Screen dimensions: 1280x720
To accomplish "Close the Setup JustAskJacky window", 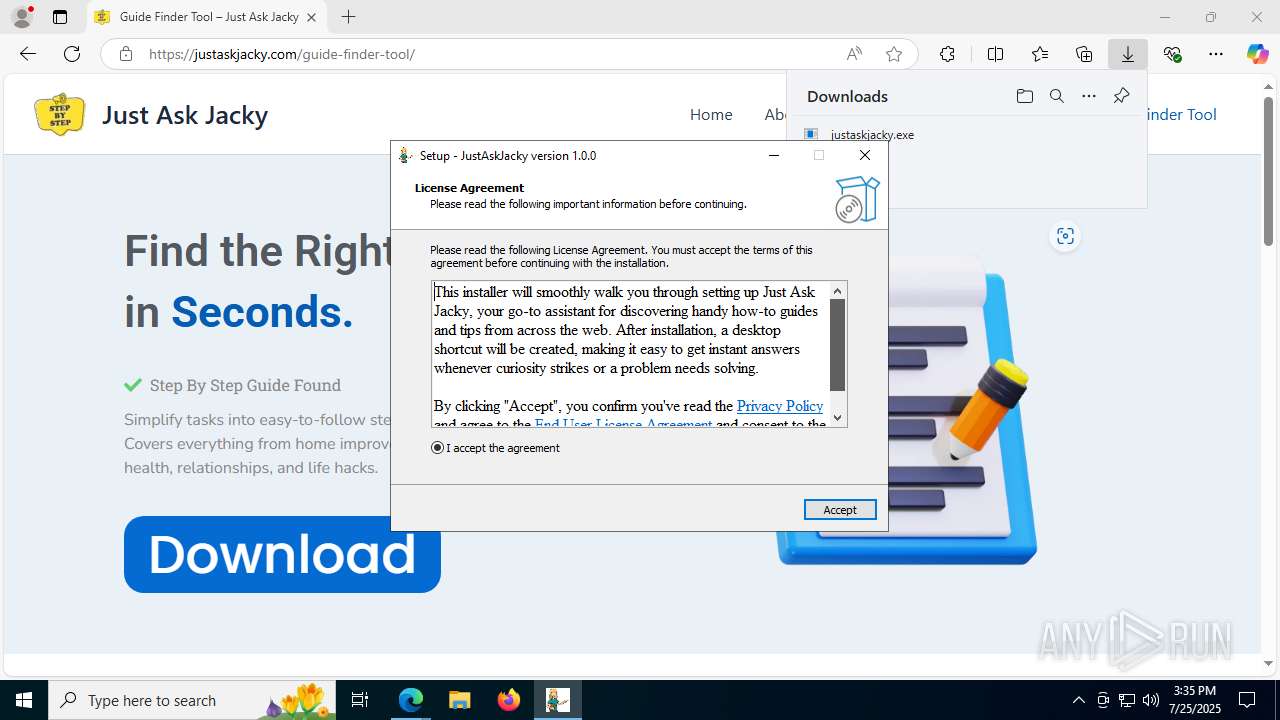I will tap(865, 155).
